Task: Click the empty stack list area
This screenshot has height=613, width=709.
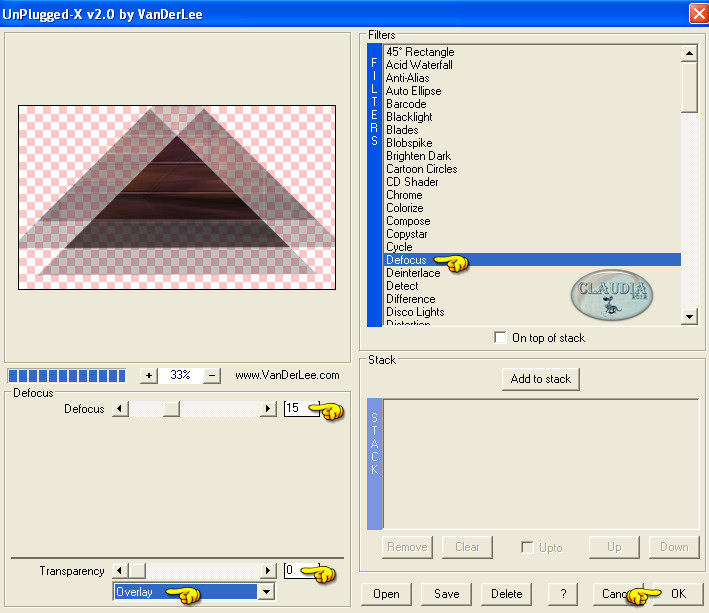Action: tap(541, 464)
